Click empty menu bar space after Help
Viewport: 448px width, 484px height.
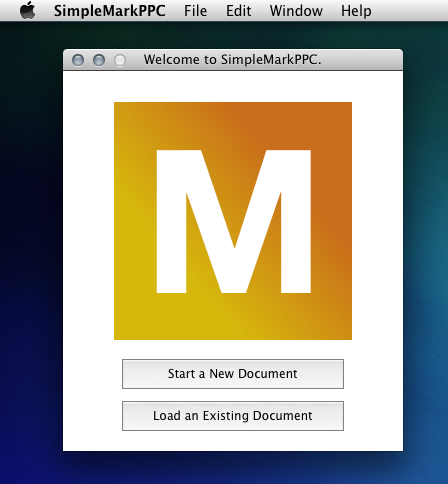click(410, 11)
